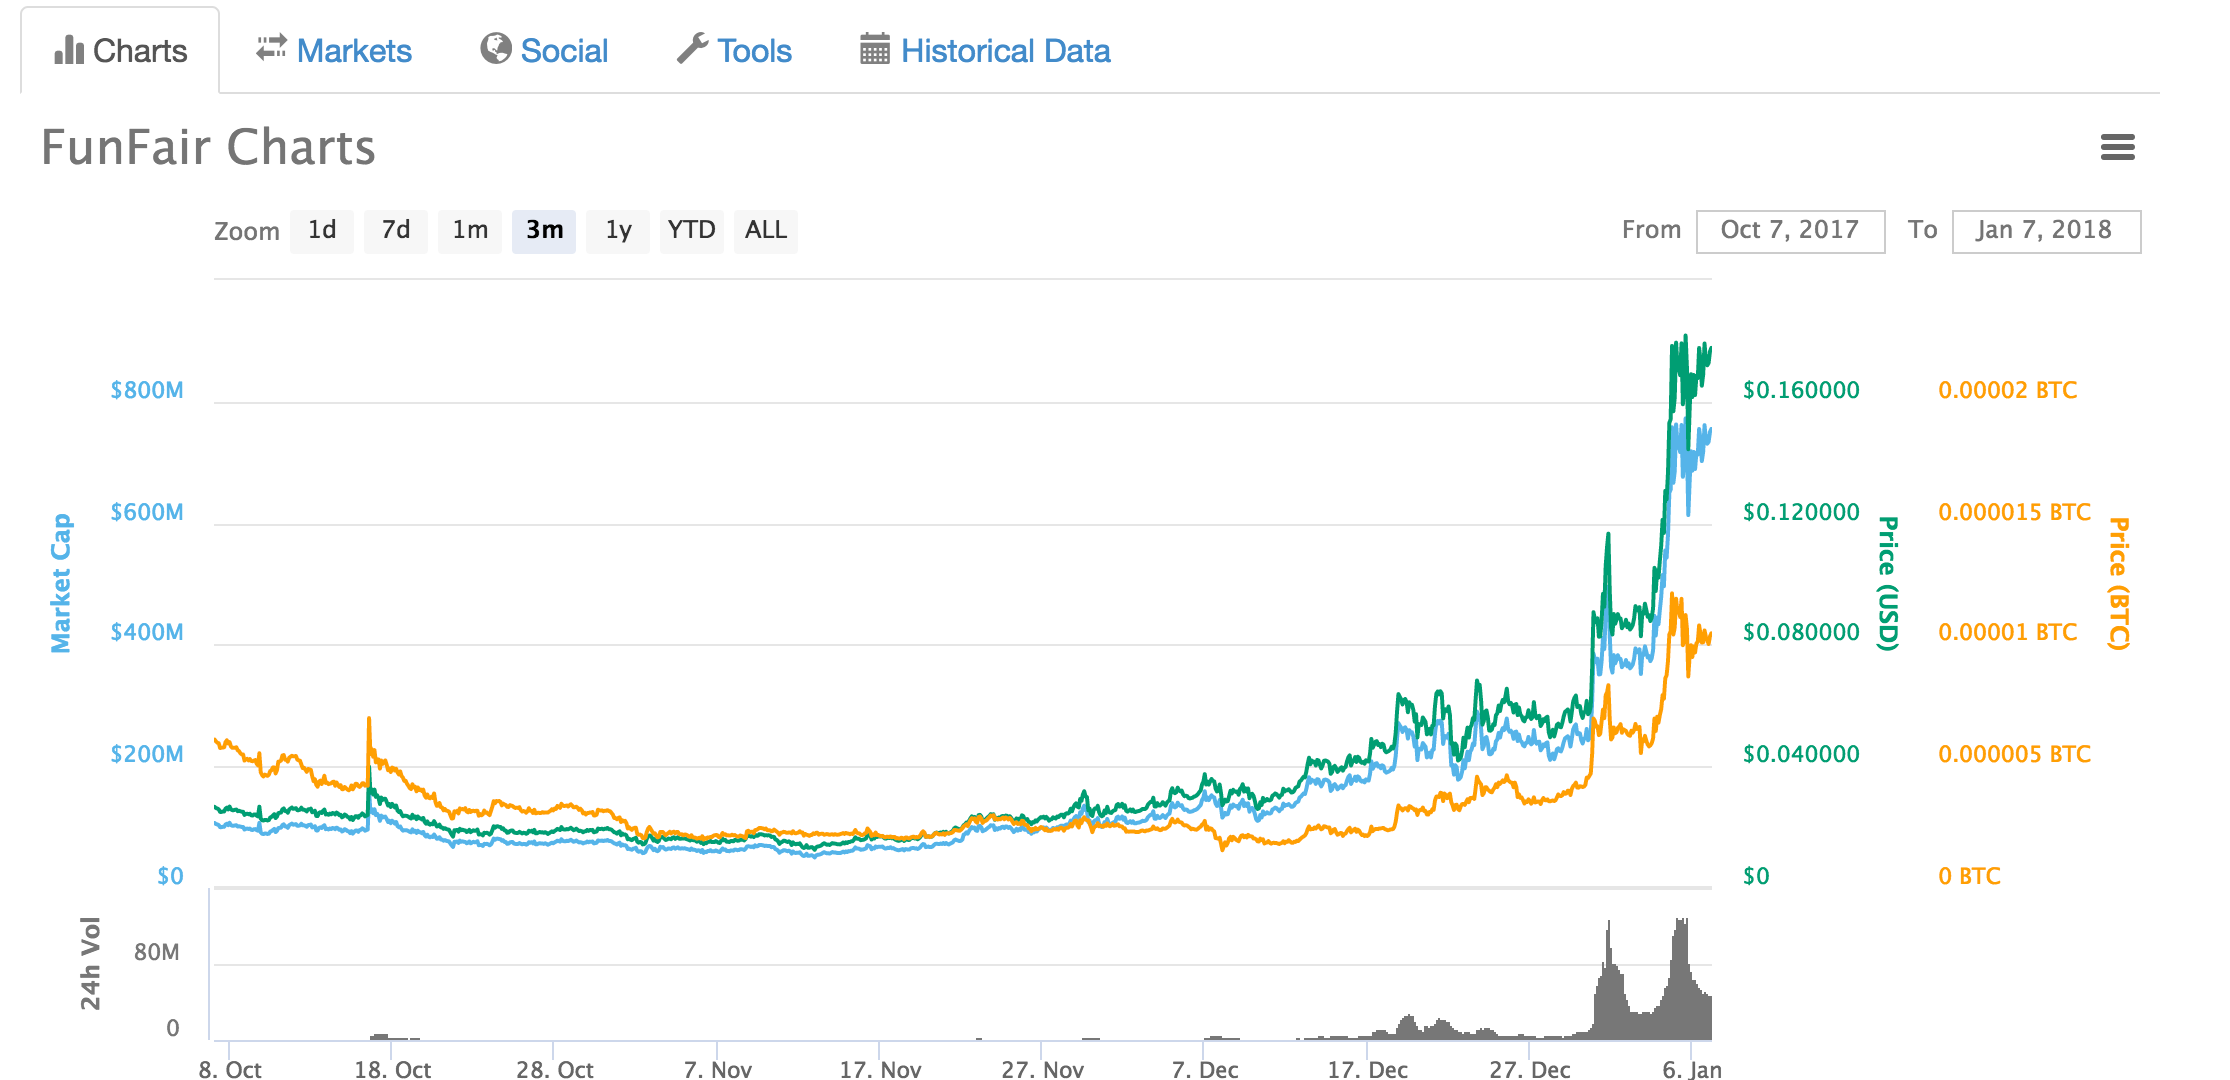Set zoom range to 7d

pos(396,231)
